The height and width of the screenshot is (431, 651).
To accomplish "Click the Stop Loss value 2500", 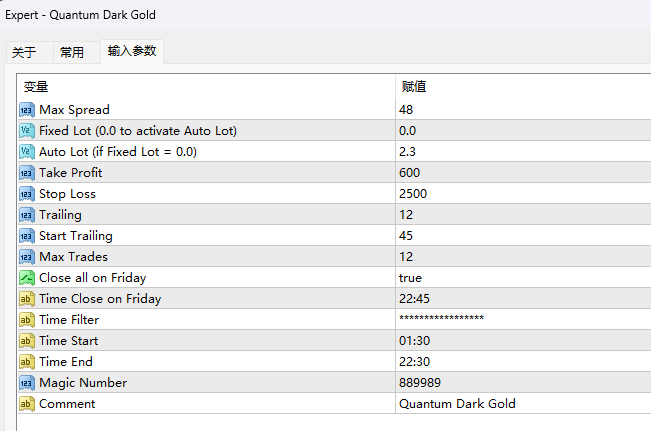I will click(x=412, y=194).
